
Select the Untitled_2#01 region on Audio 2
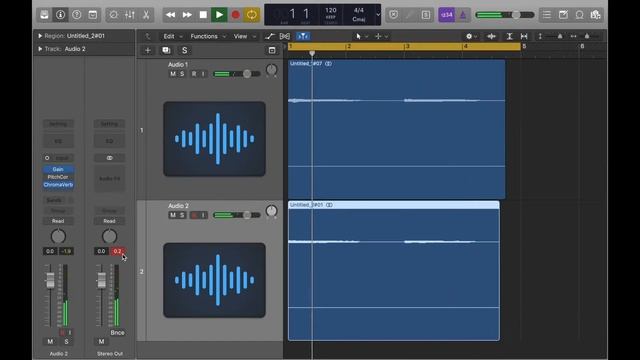coord(393,271)
